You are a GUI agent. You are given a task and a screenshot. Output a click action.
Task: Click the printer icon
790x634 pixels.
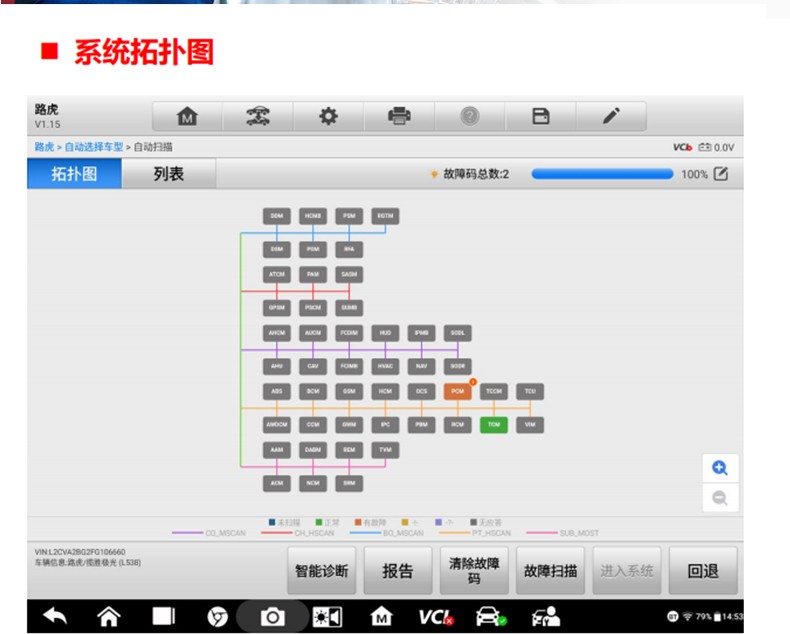[399, 117]
